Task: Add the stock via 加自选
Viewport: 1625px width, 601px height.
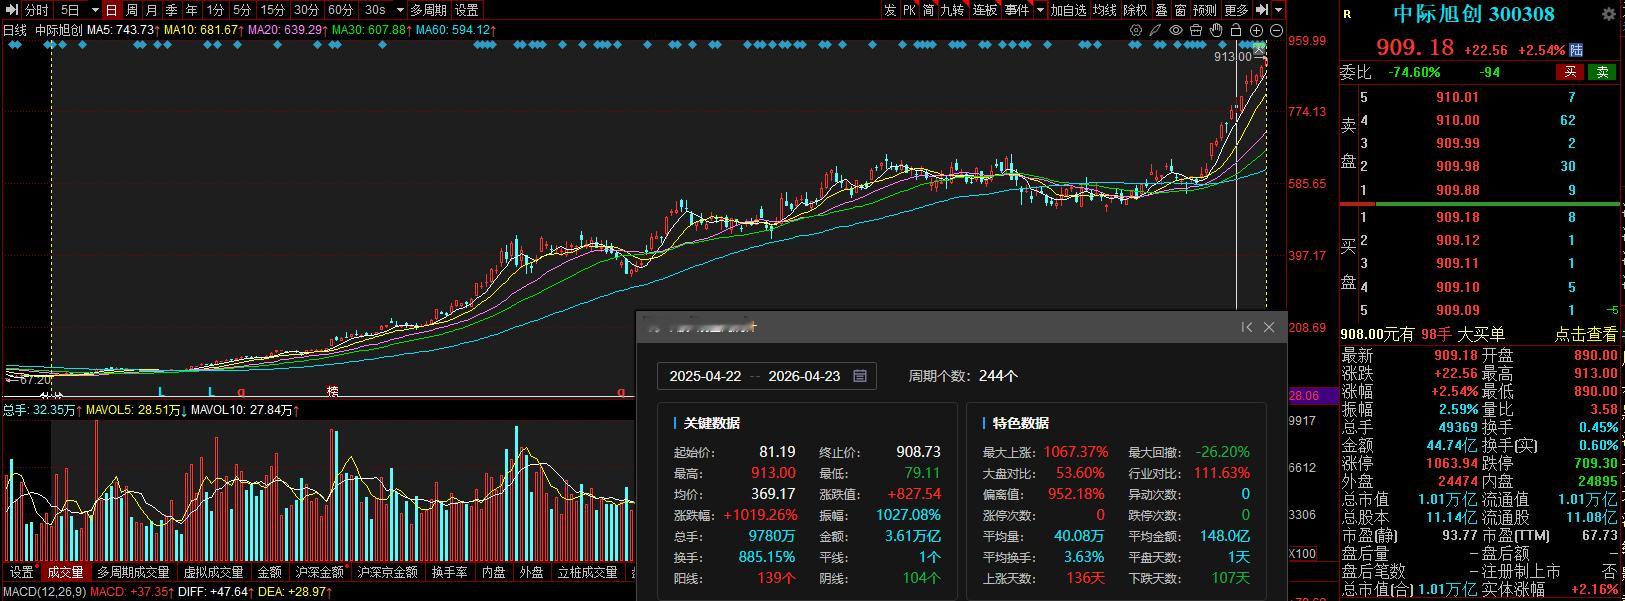Action: pos(1068,10)
